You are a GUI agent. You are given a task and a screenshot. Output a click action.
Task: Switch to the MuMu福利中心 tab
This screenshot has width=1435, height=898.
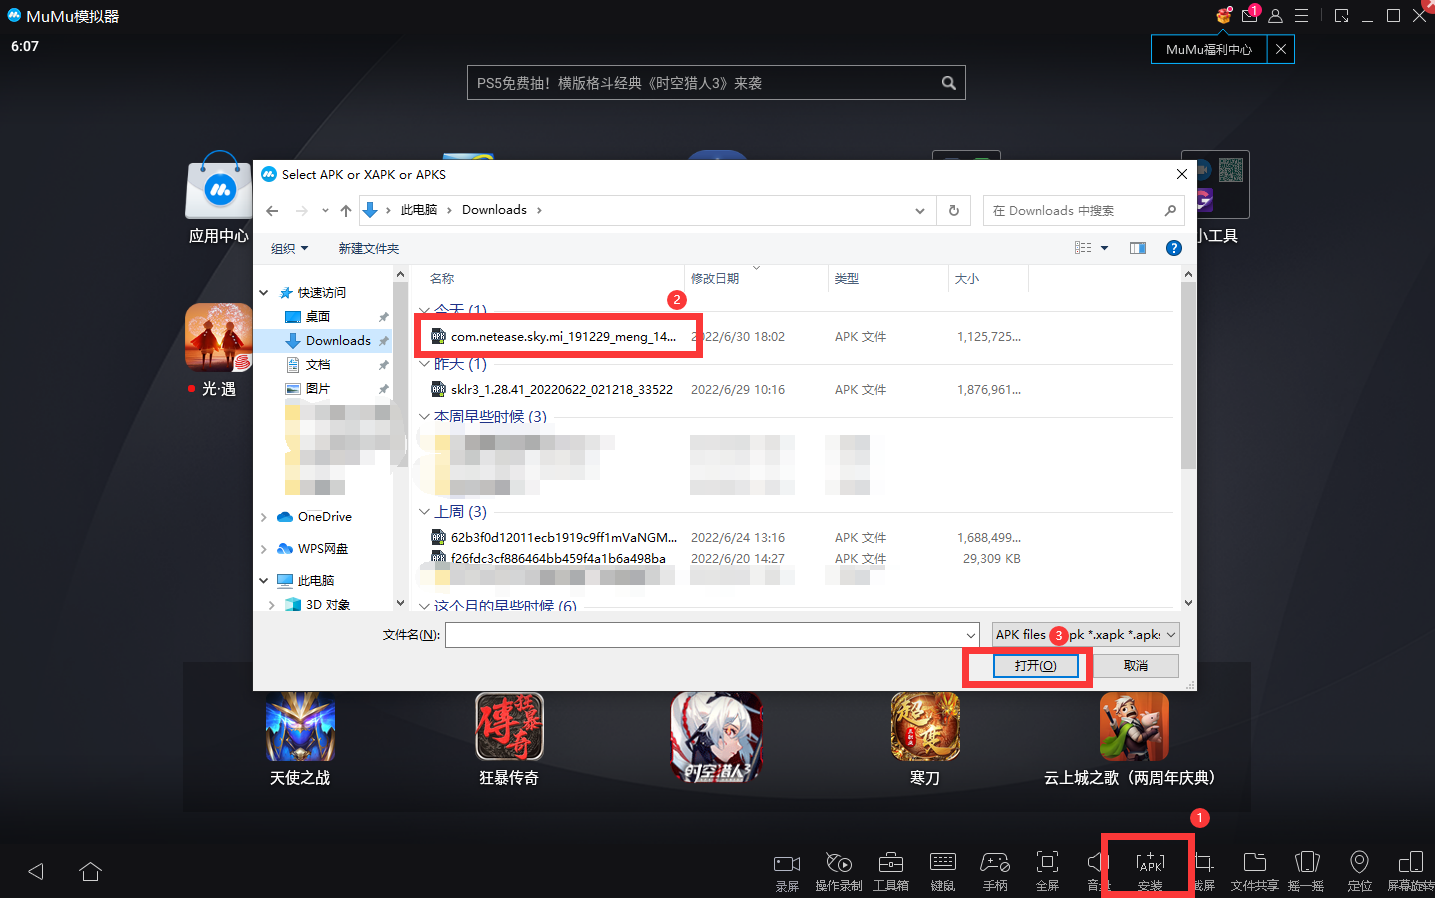1209,49
